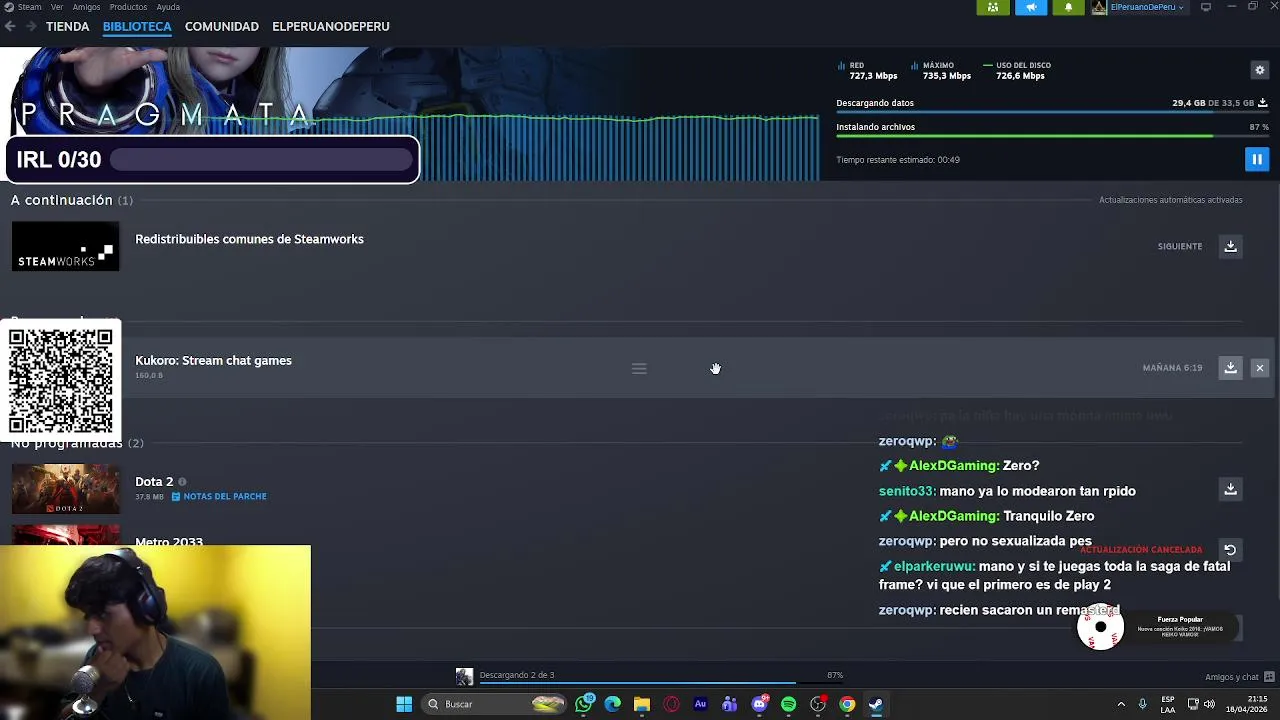Screen dimensions: 1280x720
Task: Open the notifications bell
Action: pyautogui.click(x=1068, y=7)
